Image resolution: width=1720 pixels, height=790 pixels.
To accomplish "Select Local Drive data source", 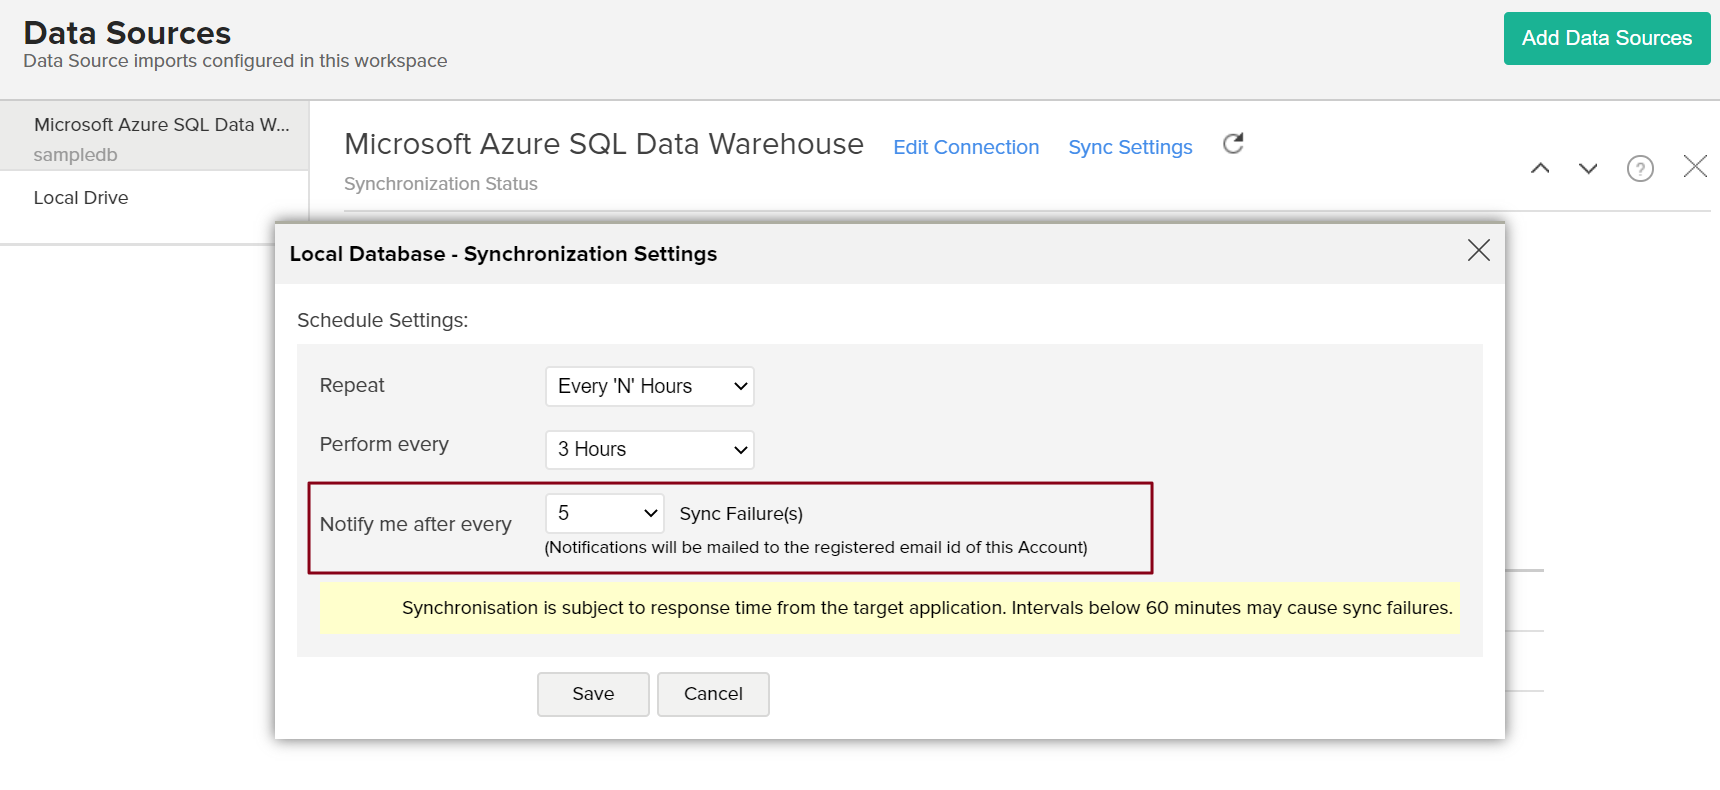I will pos(81,198).
